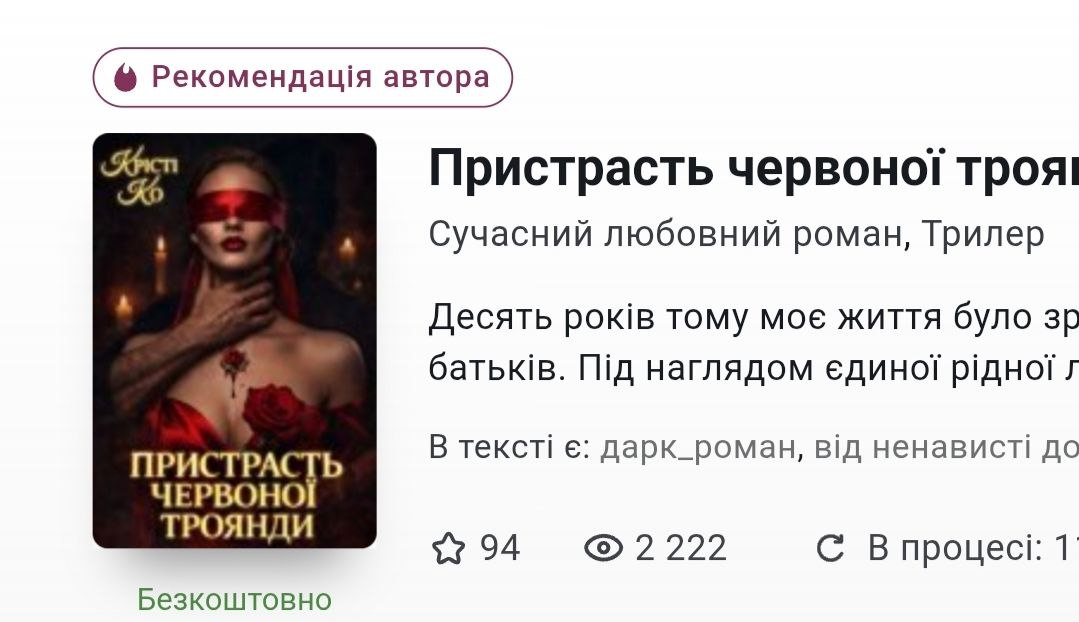This screenshot has width=1079, height=622.
Task: Click the Крісті Ко author name on cover
Action: [x=140, y=177]
